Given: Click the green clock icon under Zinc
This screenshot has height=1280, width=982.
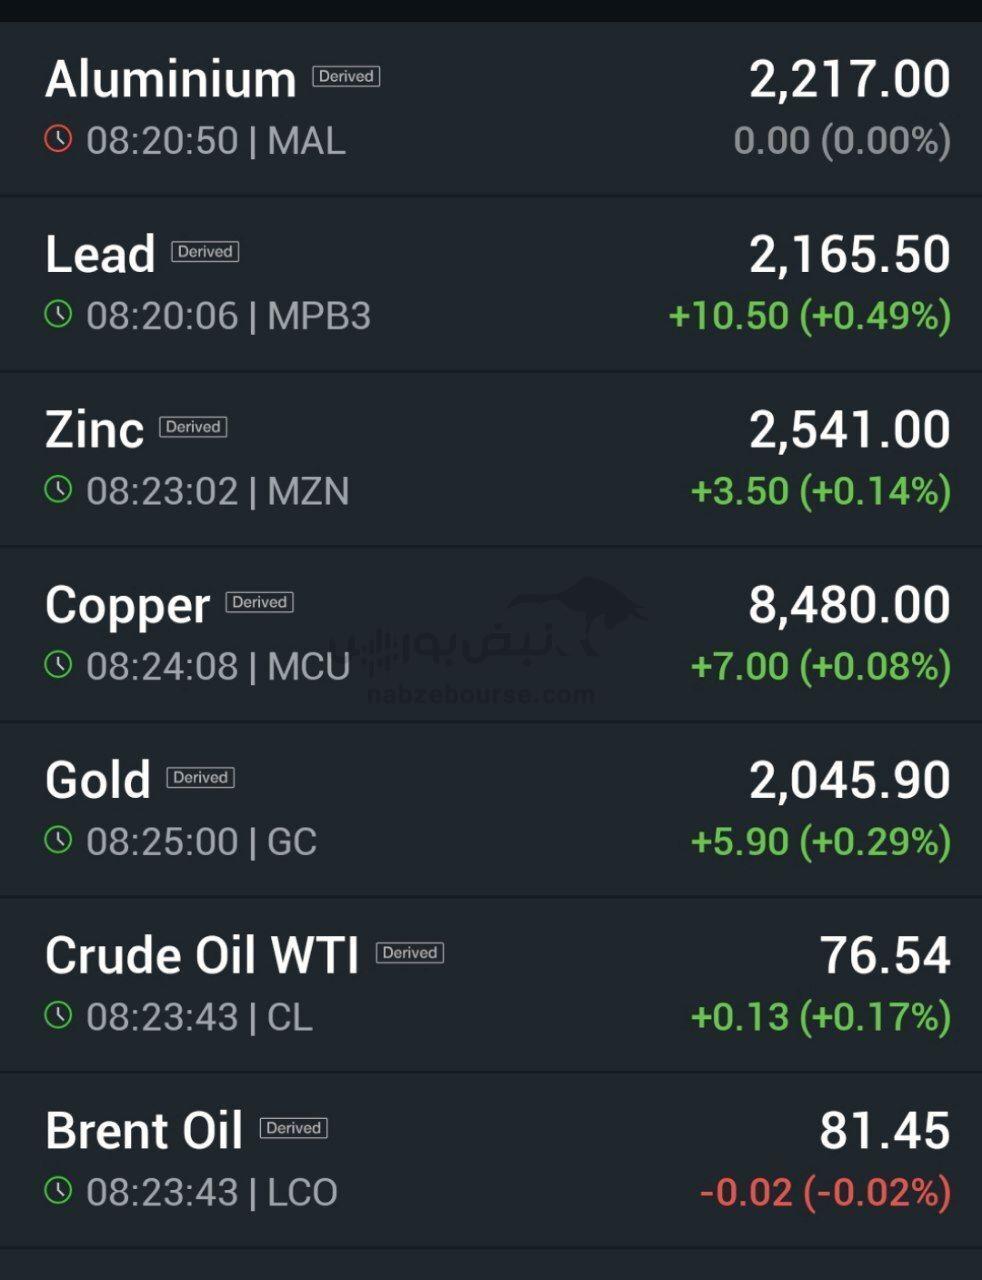Looking at the screenshot, I should 59,489.
